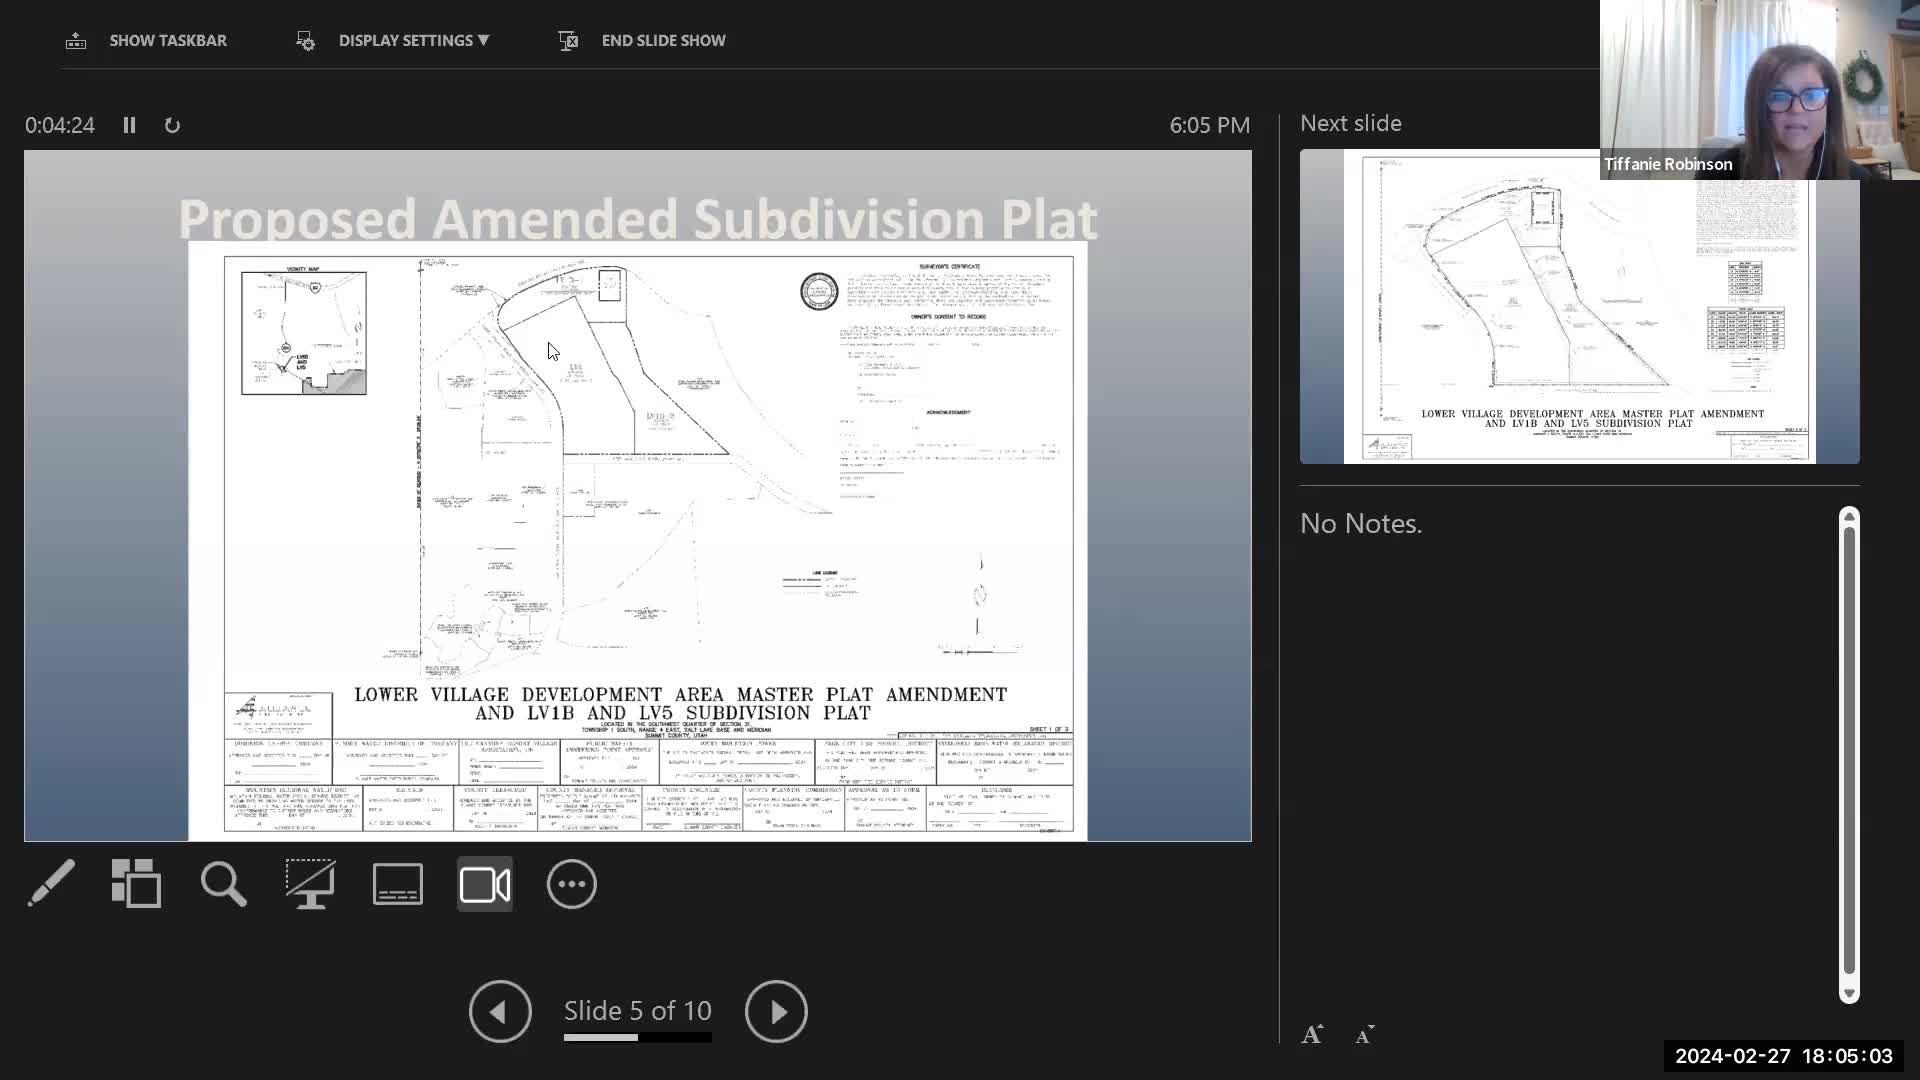The image size is (1920, 1080).
Task: Open slide navigator via Slide 5 of 10
Action: pos(638,1011)
